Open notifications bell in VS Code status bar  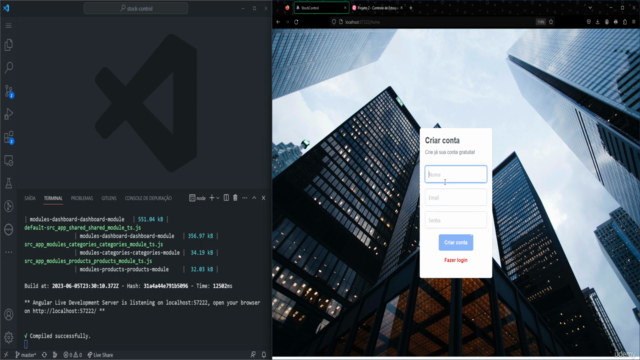[264, 355]
